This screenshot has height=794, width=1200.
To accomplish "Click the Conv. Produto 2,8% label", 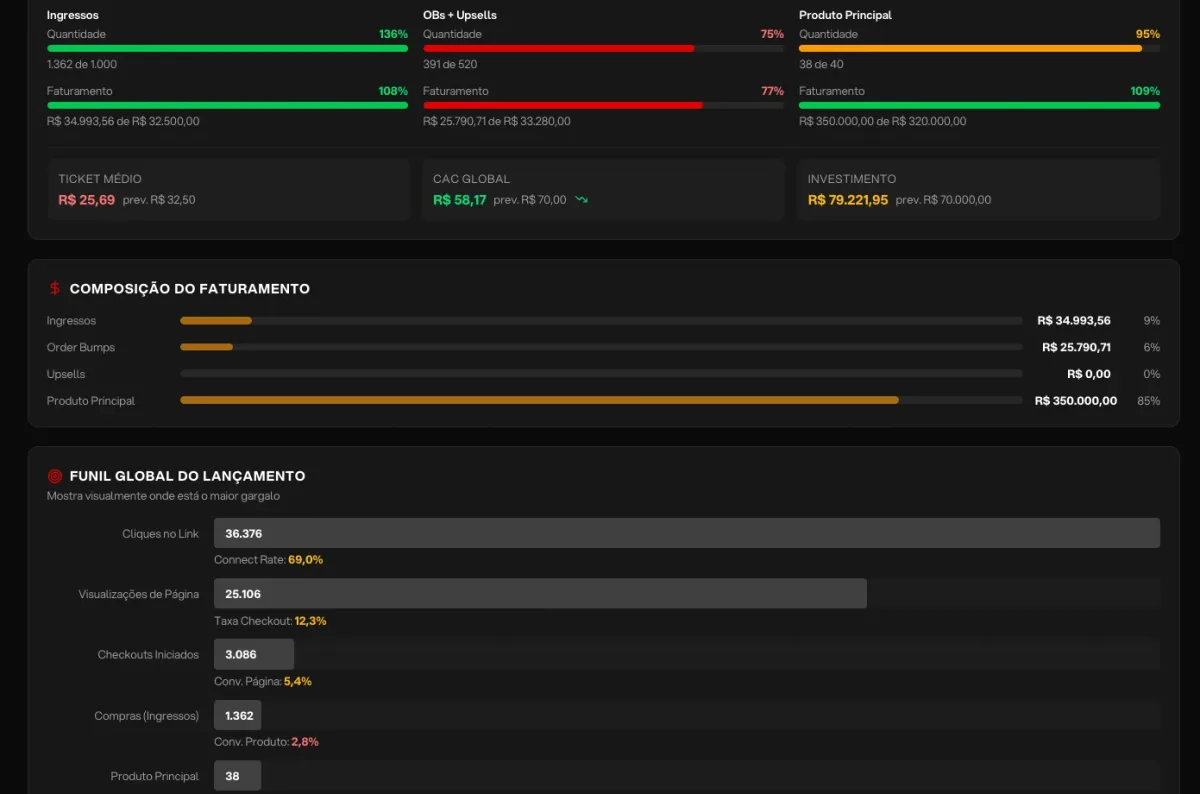I will [x=266, y=742].
